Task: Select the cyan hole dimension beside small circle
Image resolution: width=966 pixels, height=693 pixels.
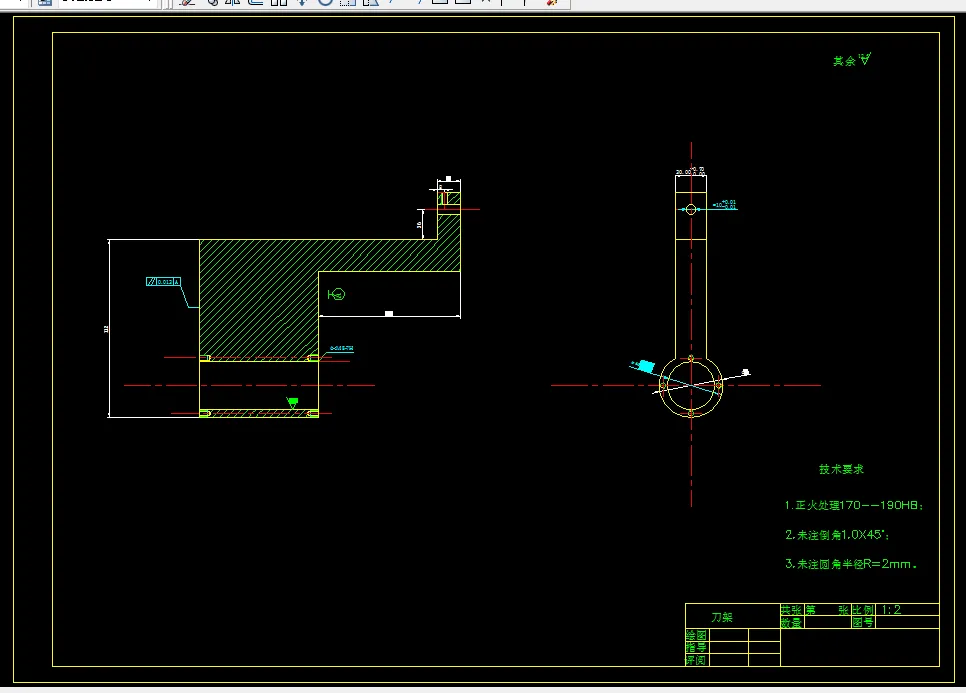Action: 724,205
